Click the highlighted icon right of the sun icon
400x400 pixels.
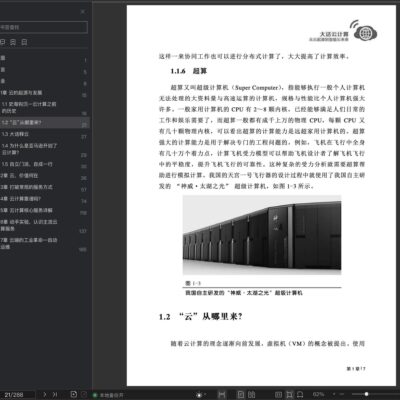pyautogui.click(x=222, y=395)
